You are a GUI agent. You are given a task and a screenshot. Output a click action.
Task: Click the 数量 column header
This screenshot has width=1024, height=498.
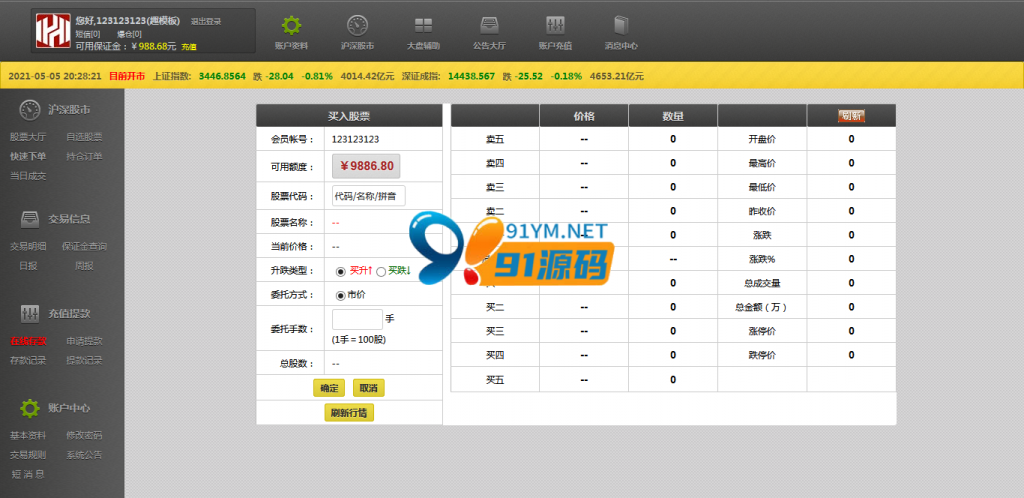click(x=673, y=116)
